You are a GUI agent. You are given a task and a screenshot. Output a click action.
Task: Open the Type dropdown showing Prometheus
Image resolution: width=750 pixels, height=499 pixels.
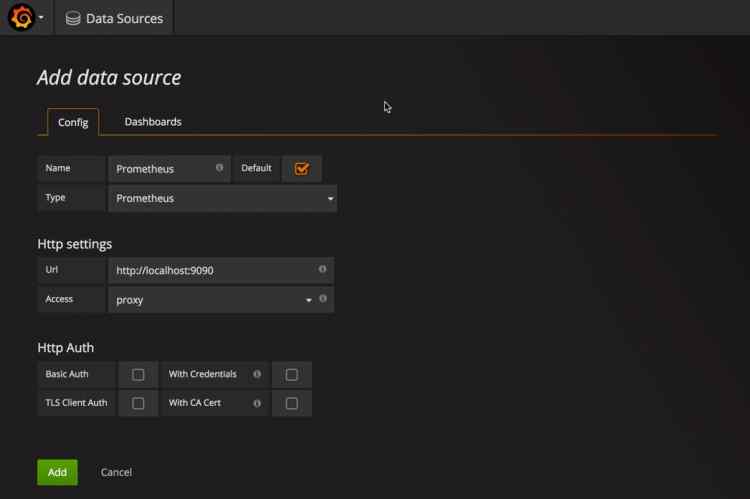pyautogui.click(x=222, y=198)
